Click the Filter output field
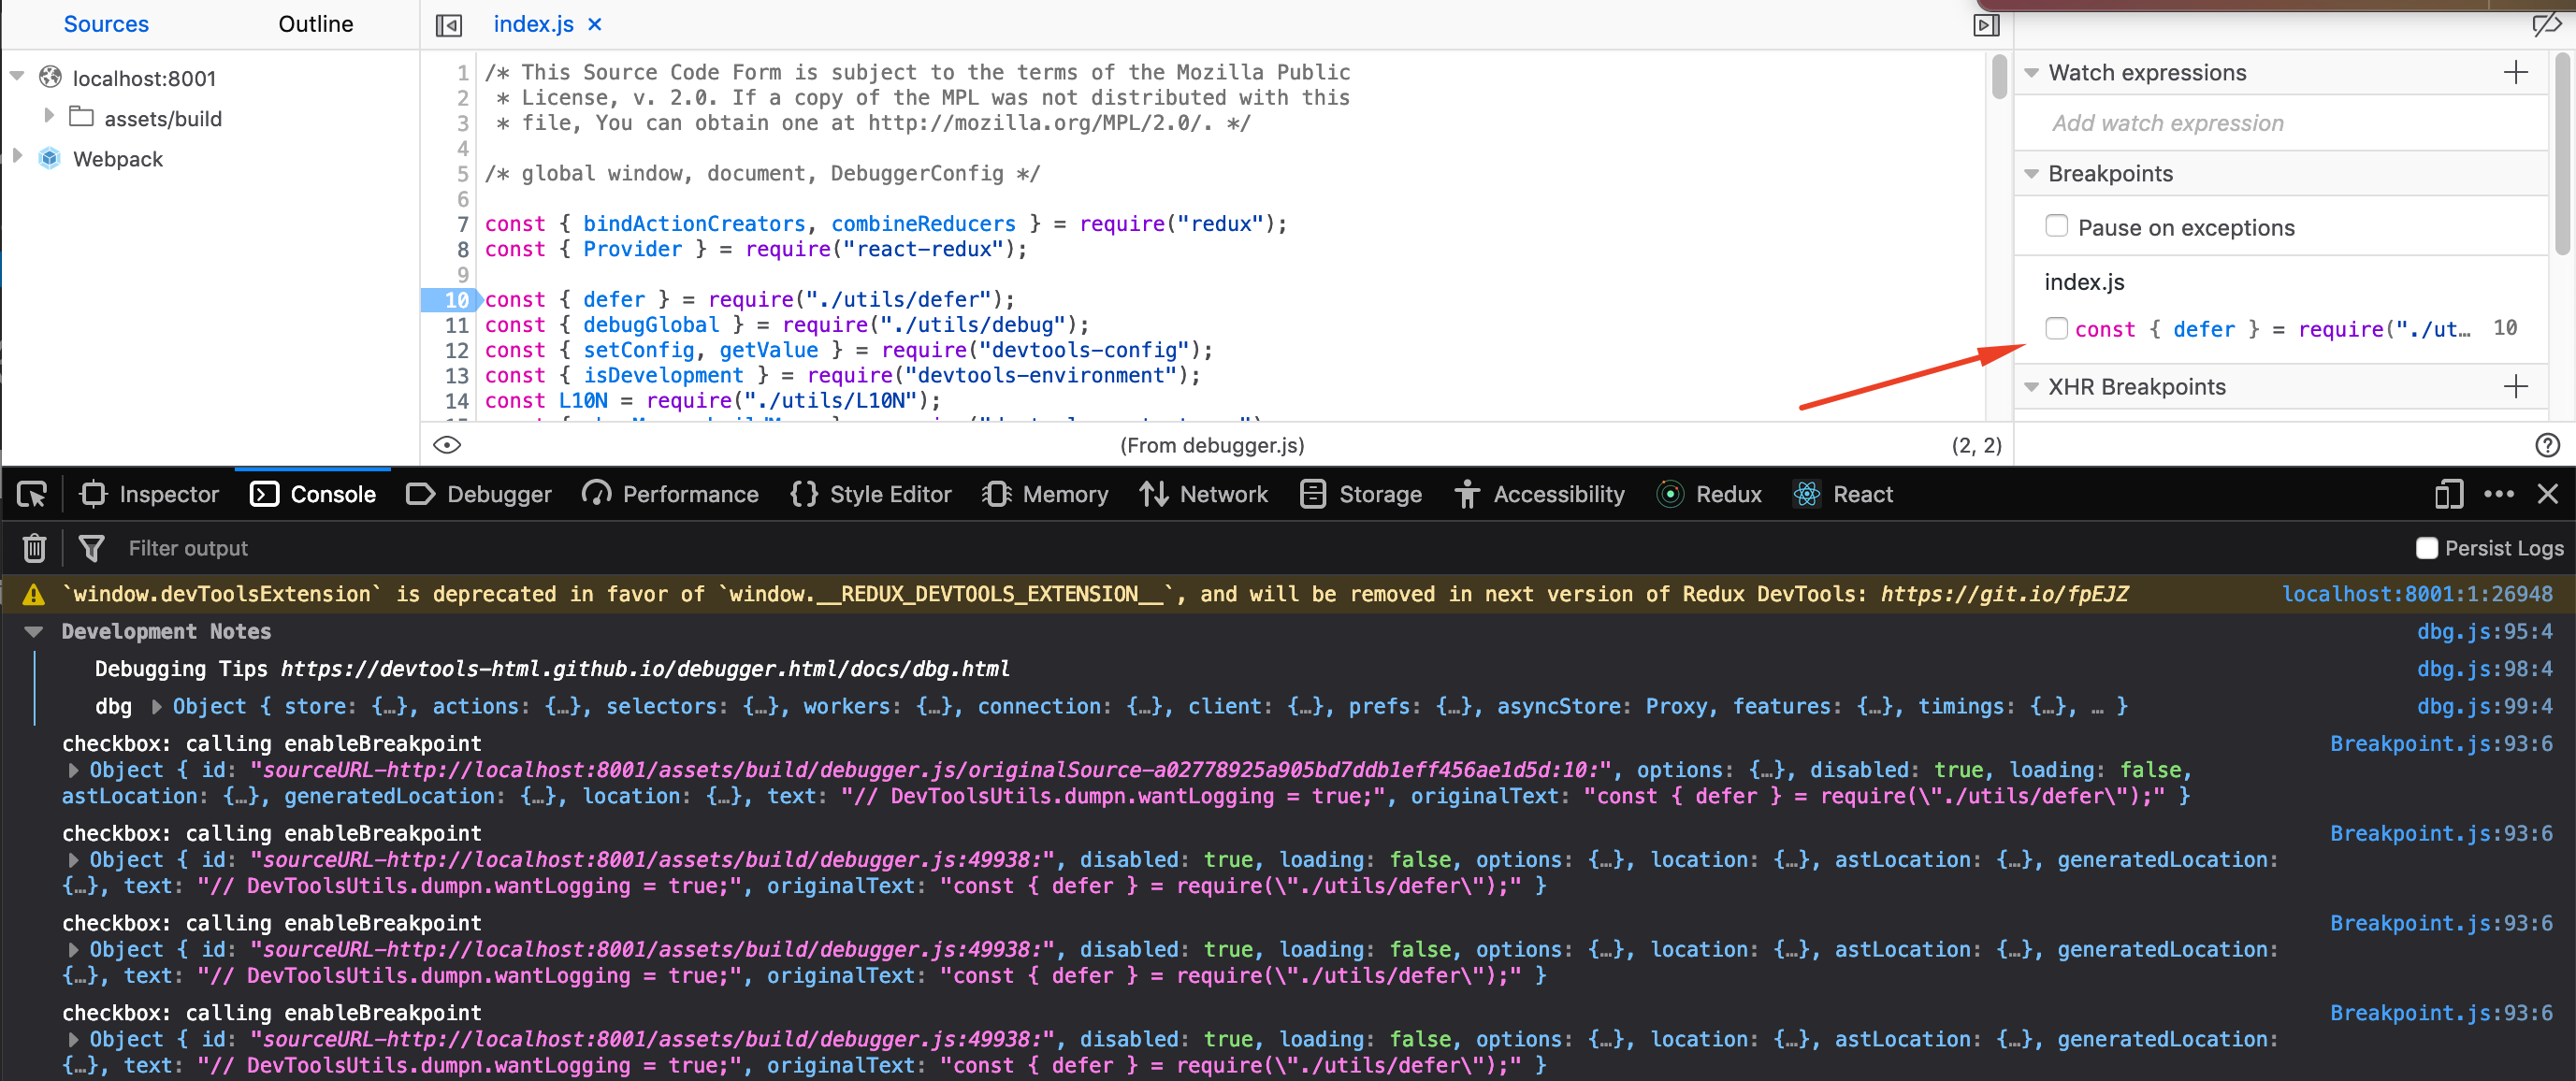The image size is (2576, 1081). [x=188, y=548]
